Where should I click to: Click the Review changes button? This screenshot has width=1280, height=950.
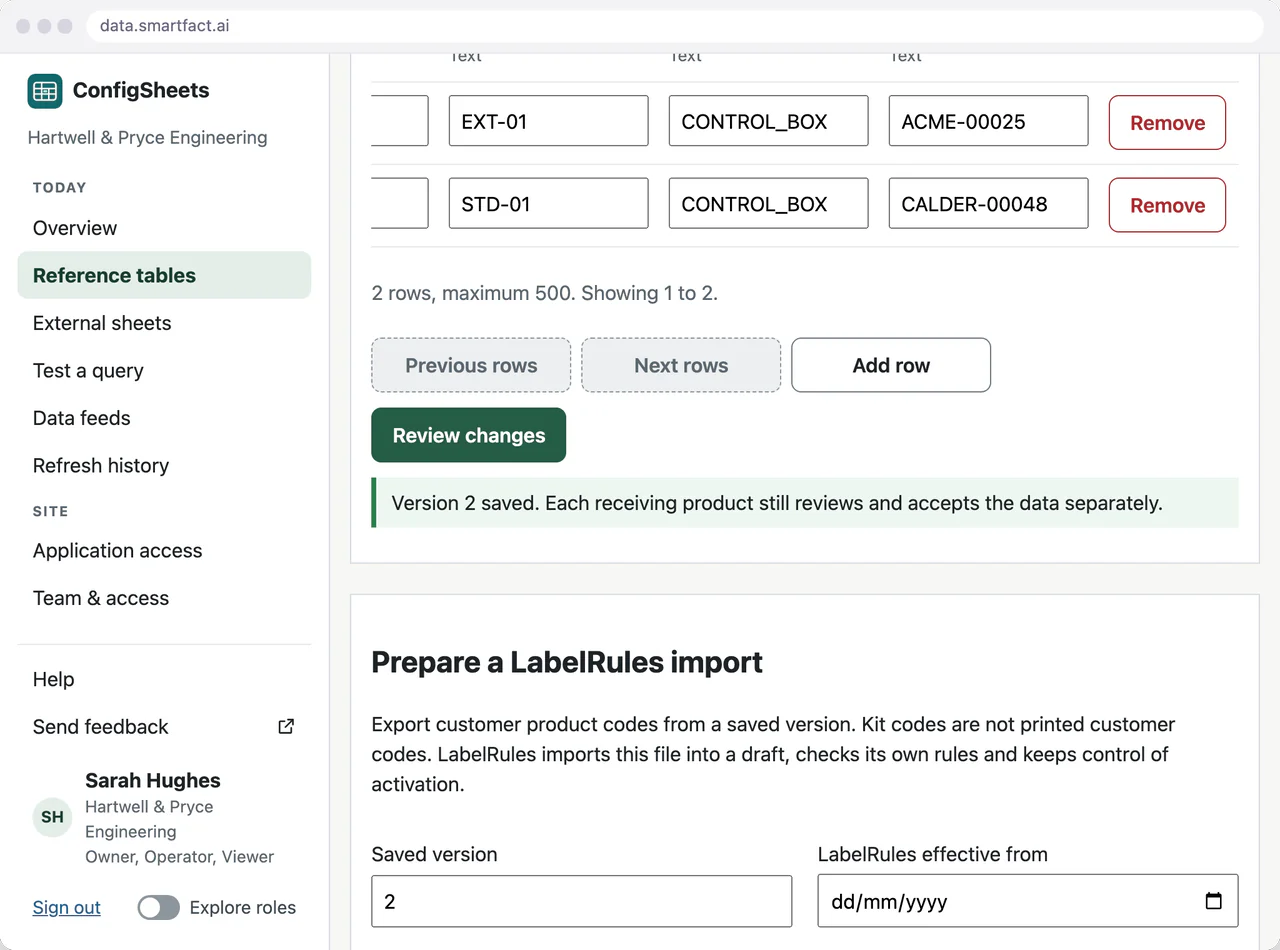(469, 435)
